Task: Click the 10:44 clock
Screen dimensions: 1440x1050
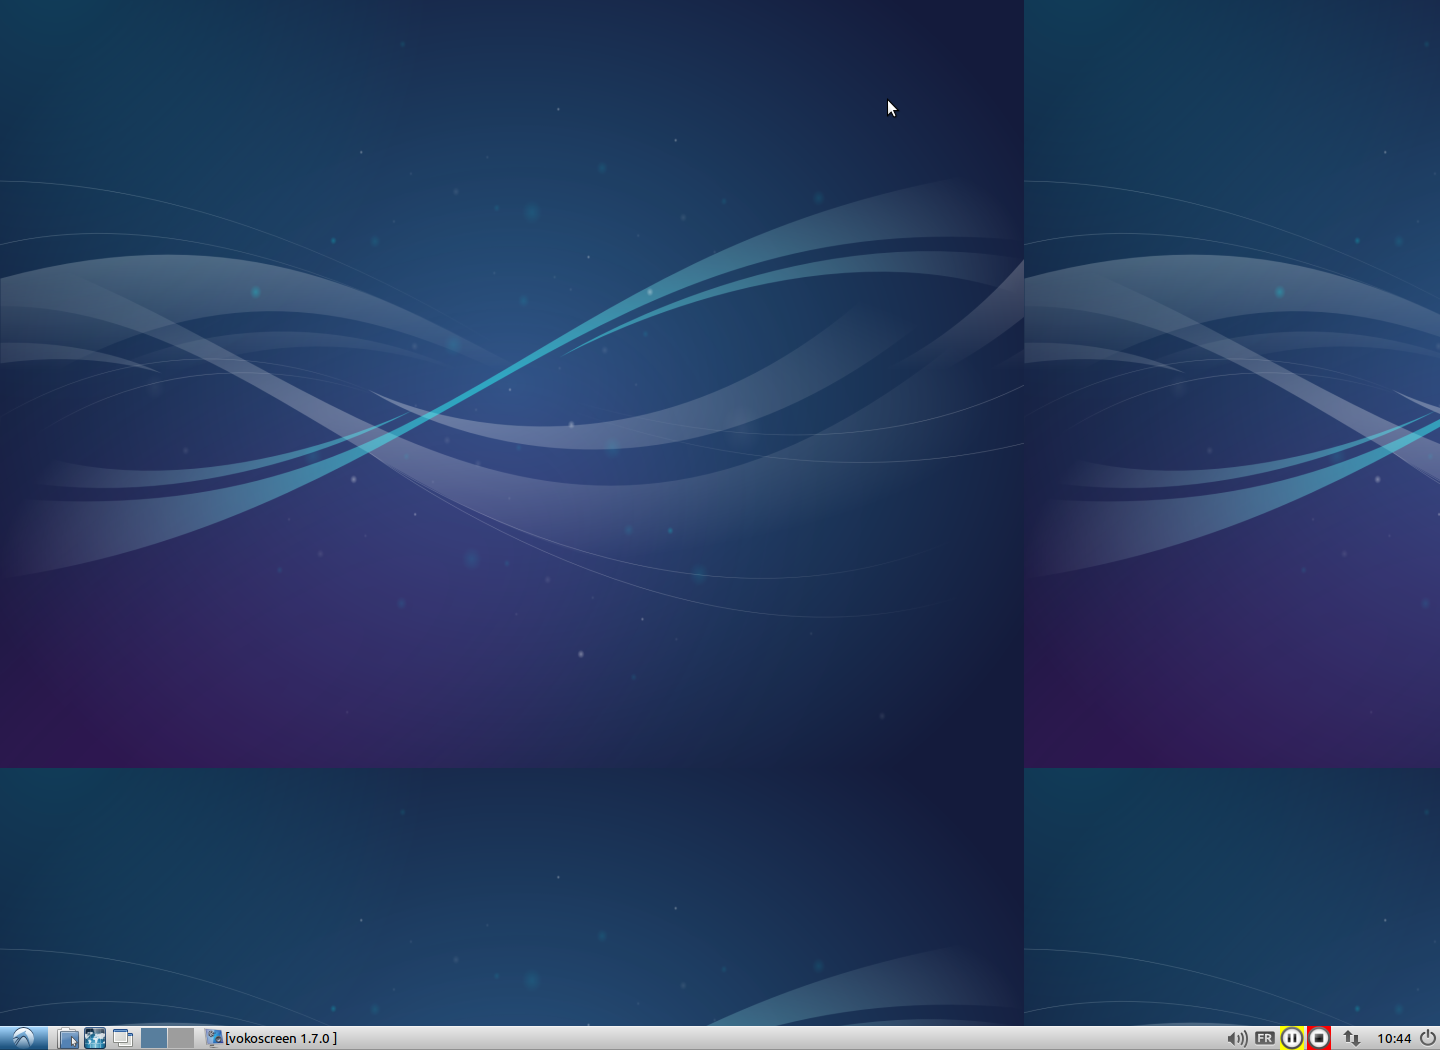Action: [x=1394, y=1038]
